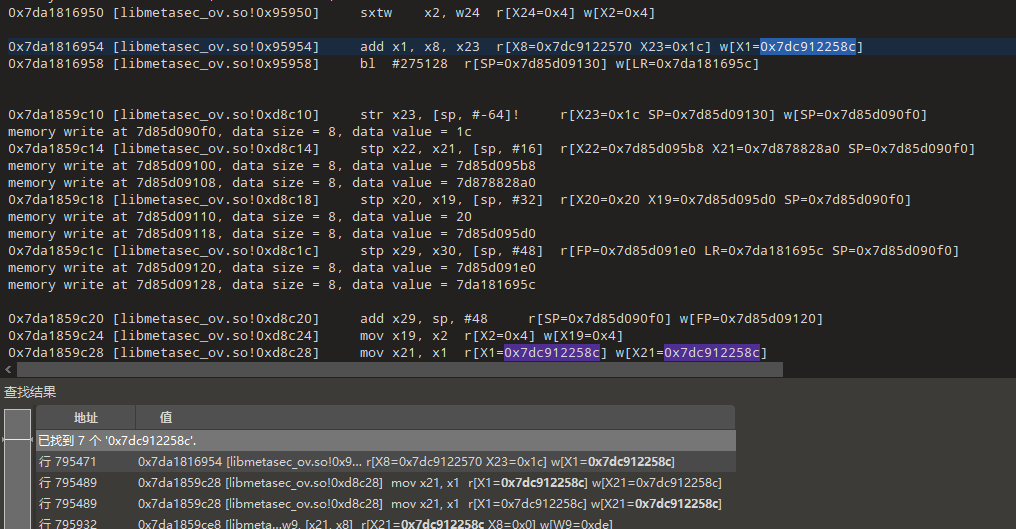The height and width of the screenshot is (529, 1016).
Task: Click the horizontal scrollbar thumb in trace view
Action: [x=400, y=370]
